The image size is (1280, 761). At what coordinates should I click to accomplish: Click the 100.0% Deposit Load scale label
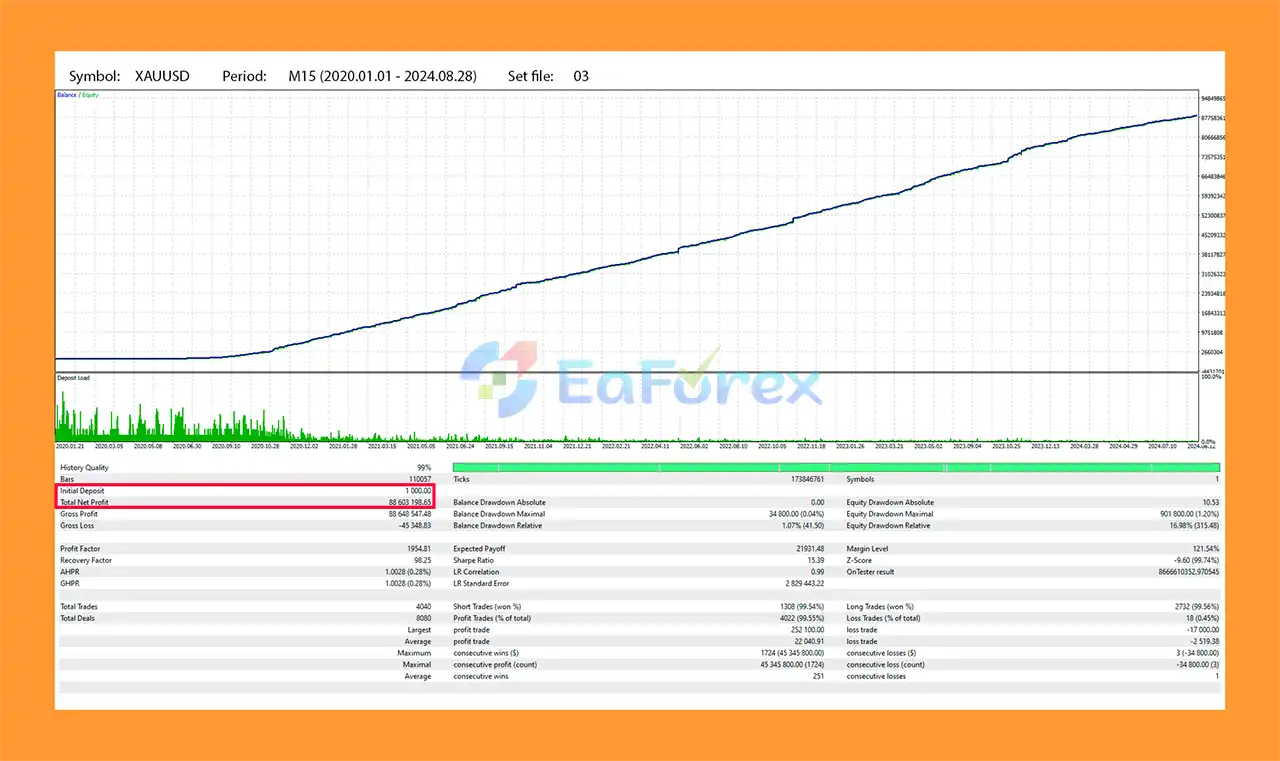[1210, 377]
